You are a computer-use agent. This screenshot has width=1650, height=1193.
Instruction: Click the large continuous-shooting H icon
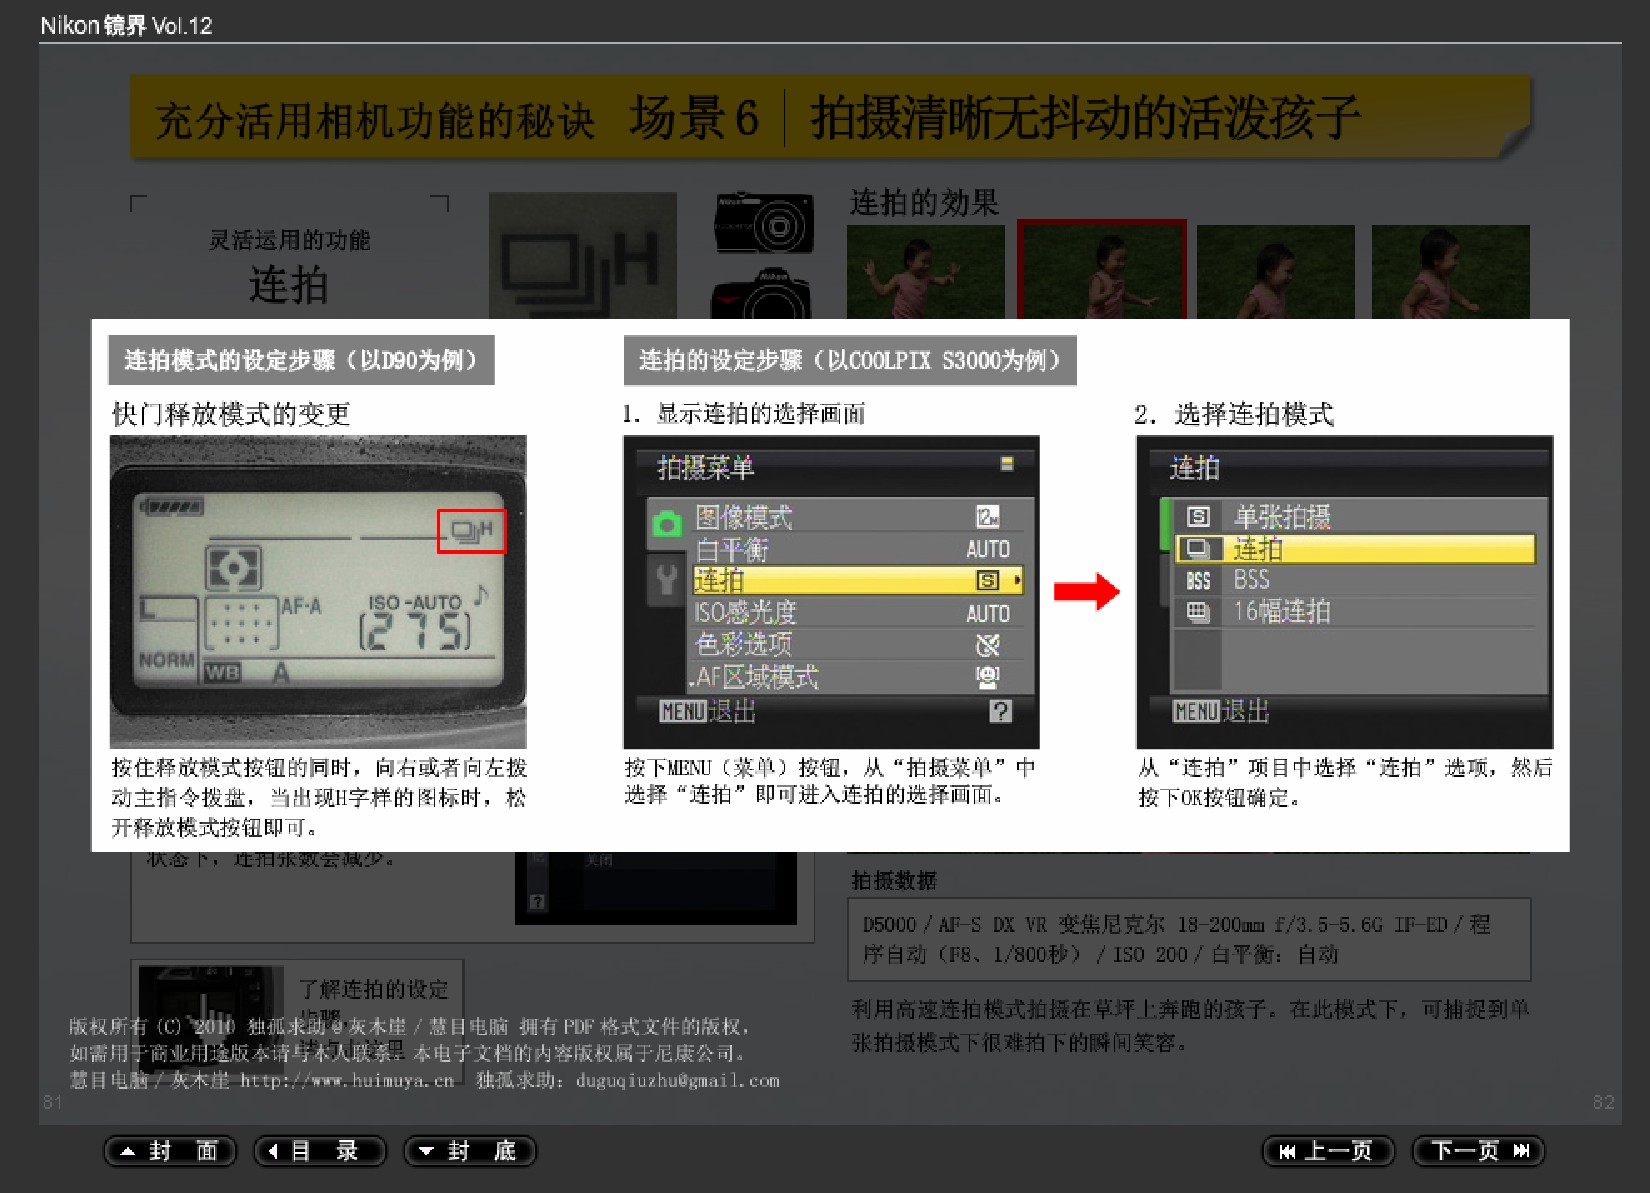[582, 257]
